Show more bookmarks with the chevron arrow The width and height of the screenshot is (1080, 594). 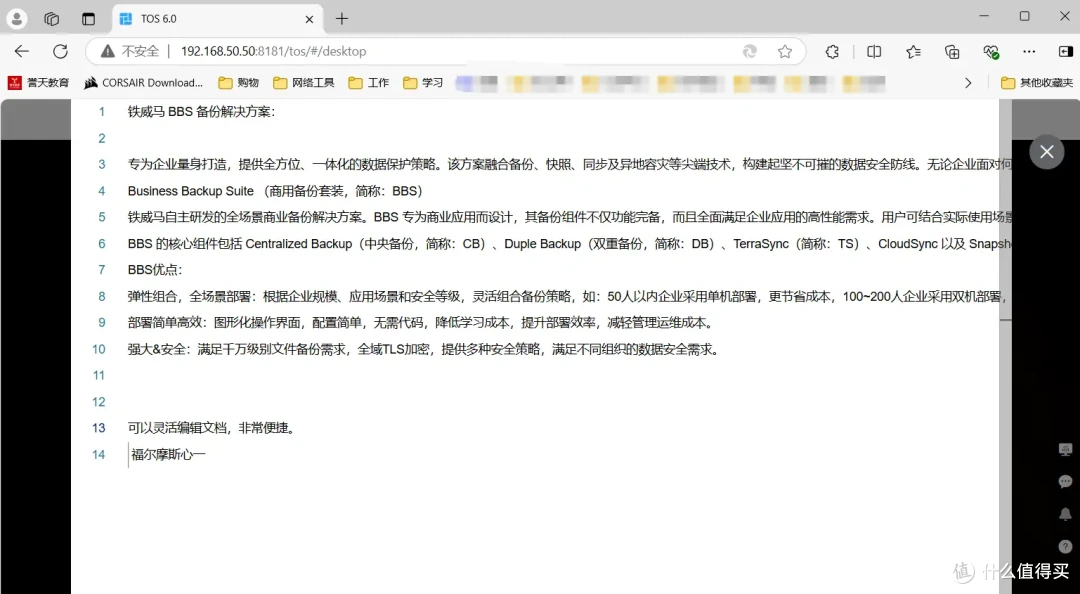click(968, 83)
